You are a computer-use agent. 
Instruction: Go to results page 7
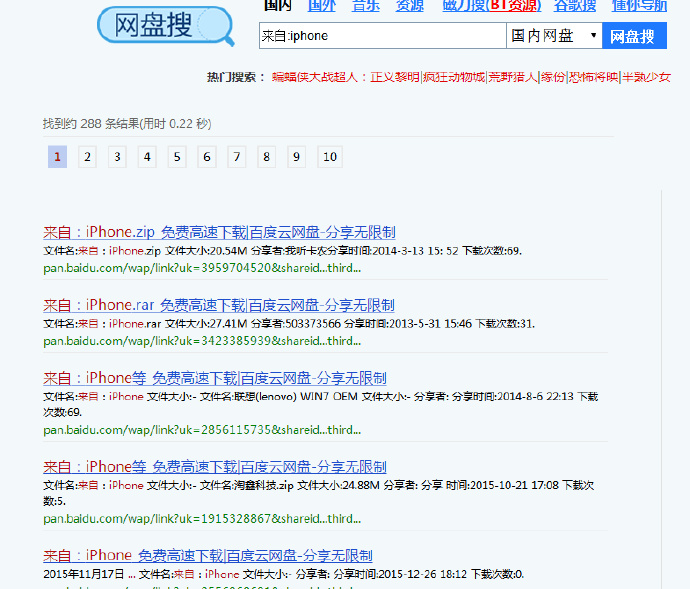point(237,157)
